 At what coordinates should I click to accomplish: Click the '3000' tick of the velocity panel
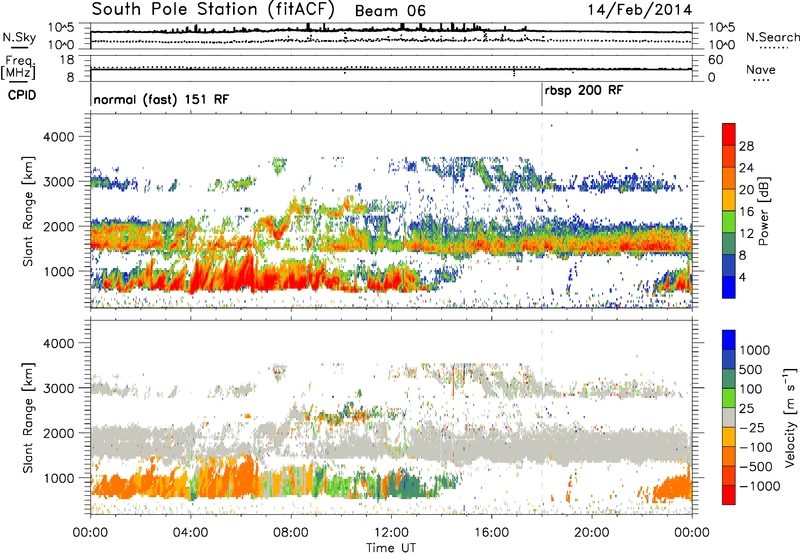point(59,388)
